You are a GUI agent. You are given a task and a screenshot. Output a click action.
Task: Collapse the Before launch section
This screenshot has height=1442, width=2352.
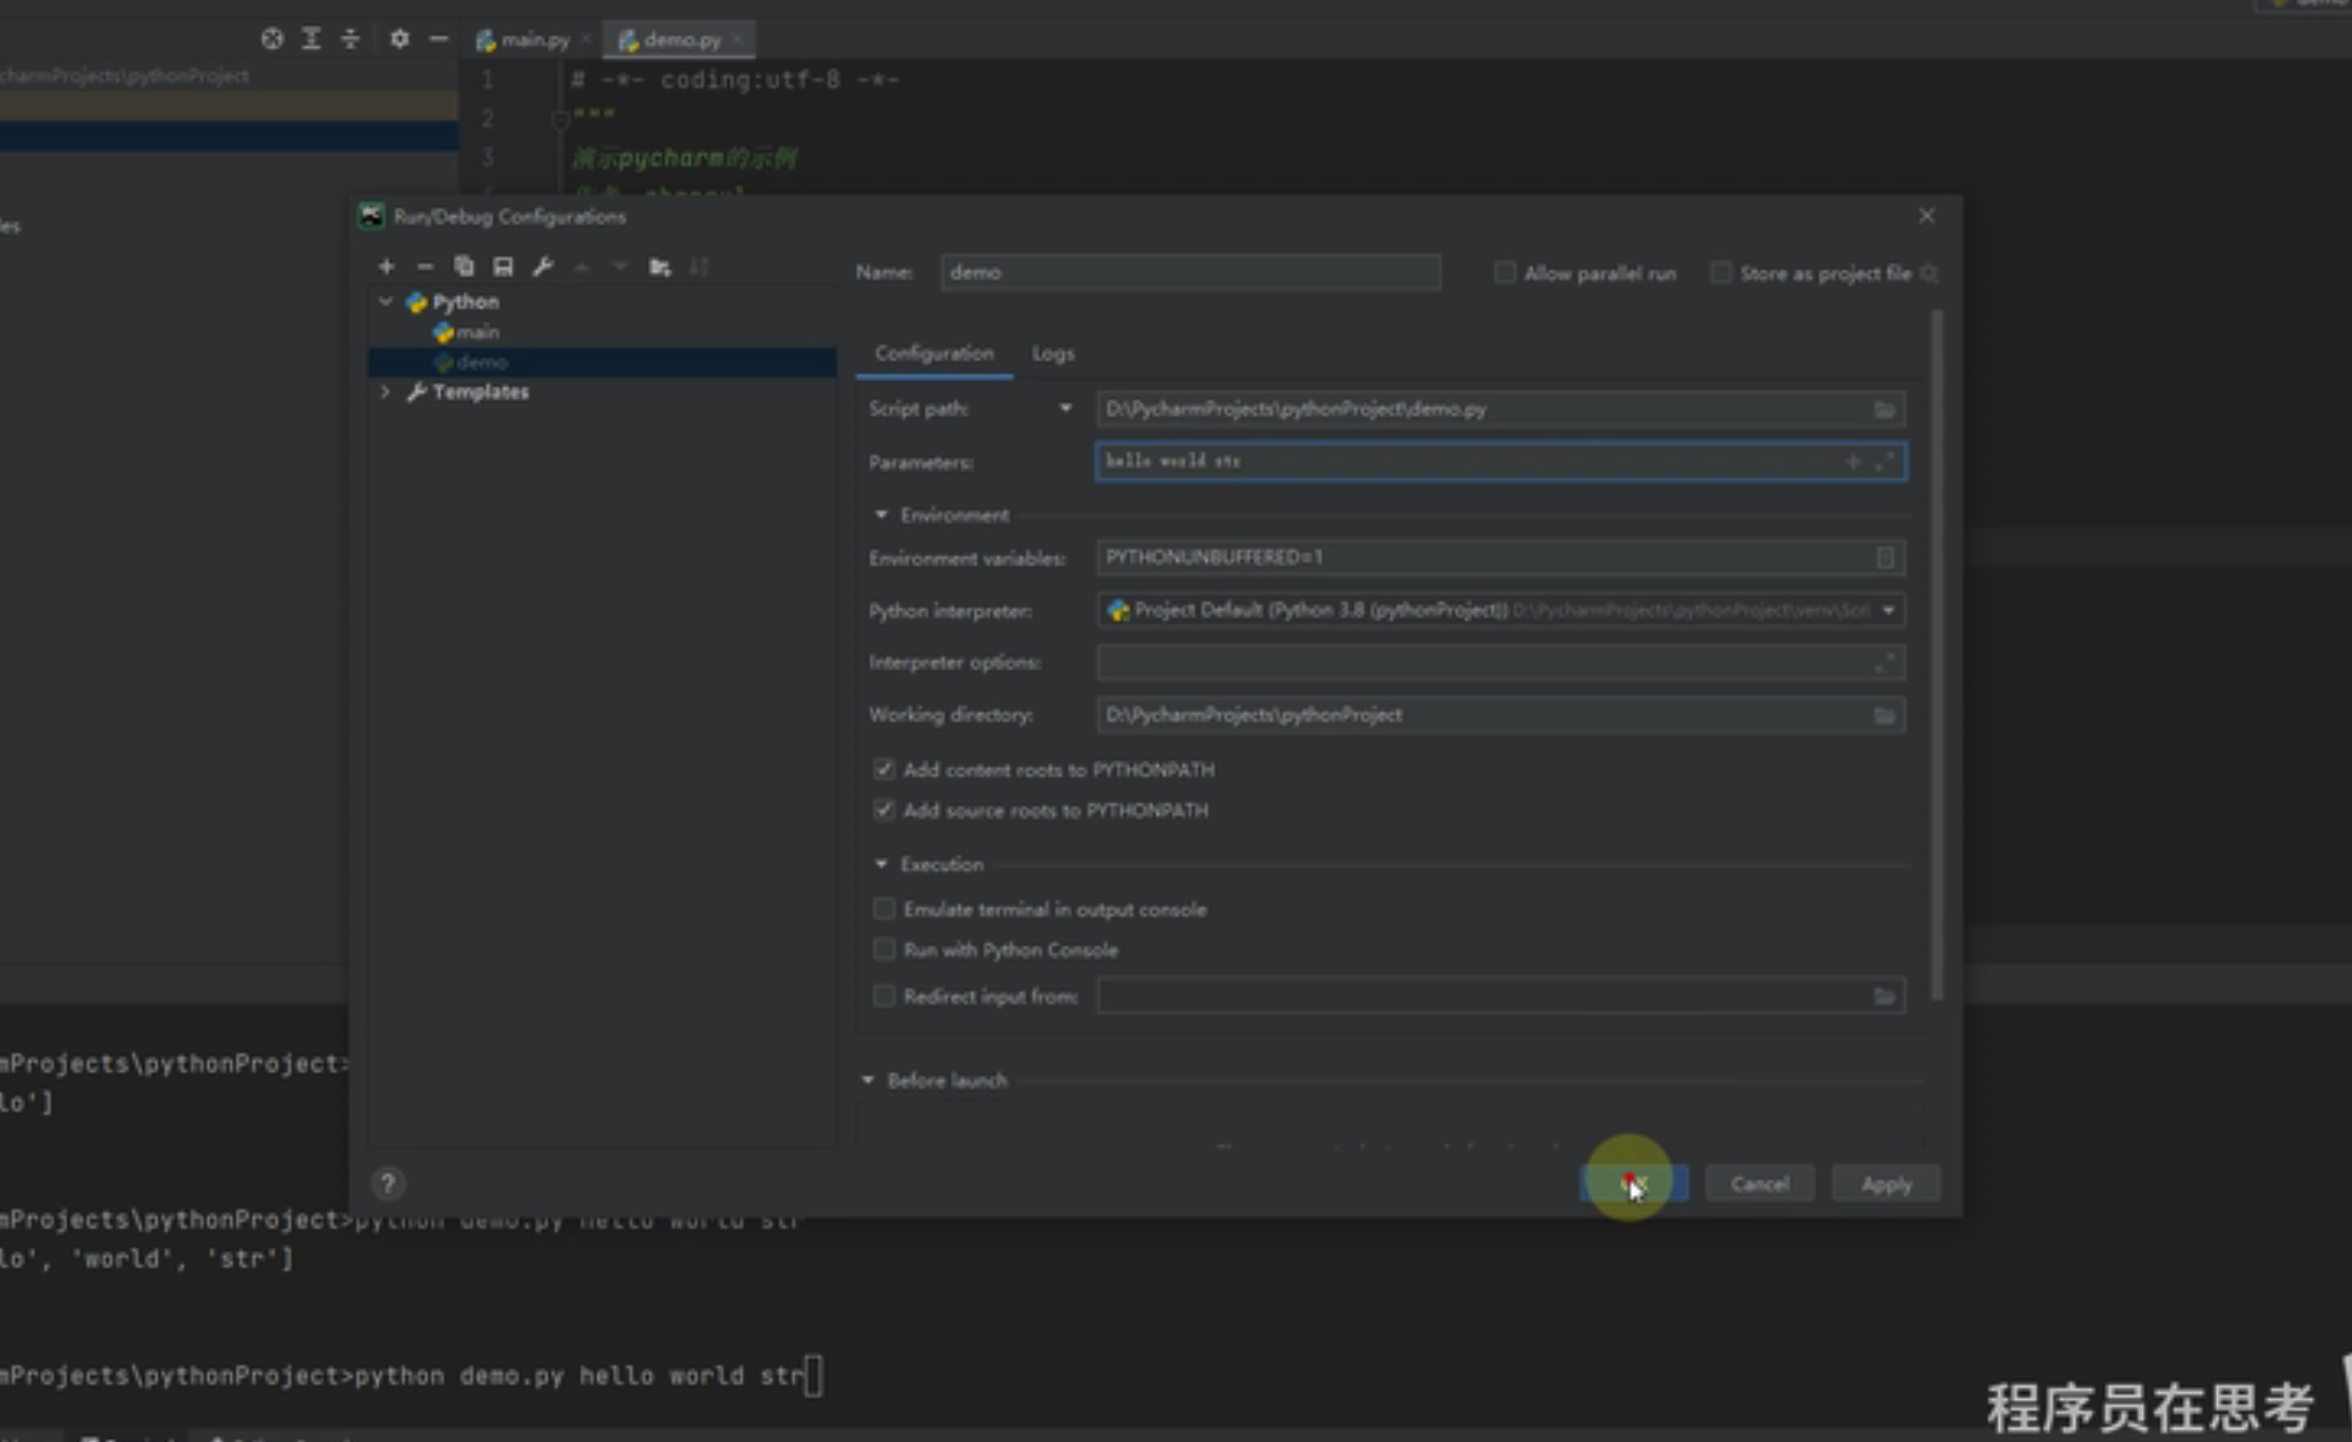(x=868, y=1080)
